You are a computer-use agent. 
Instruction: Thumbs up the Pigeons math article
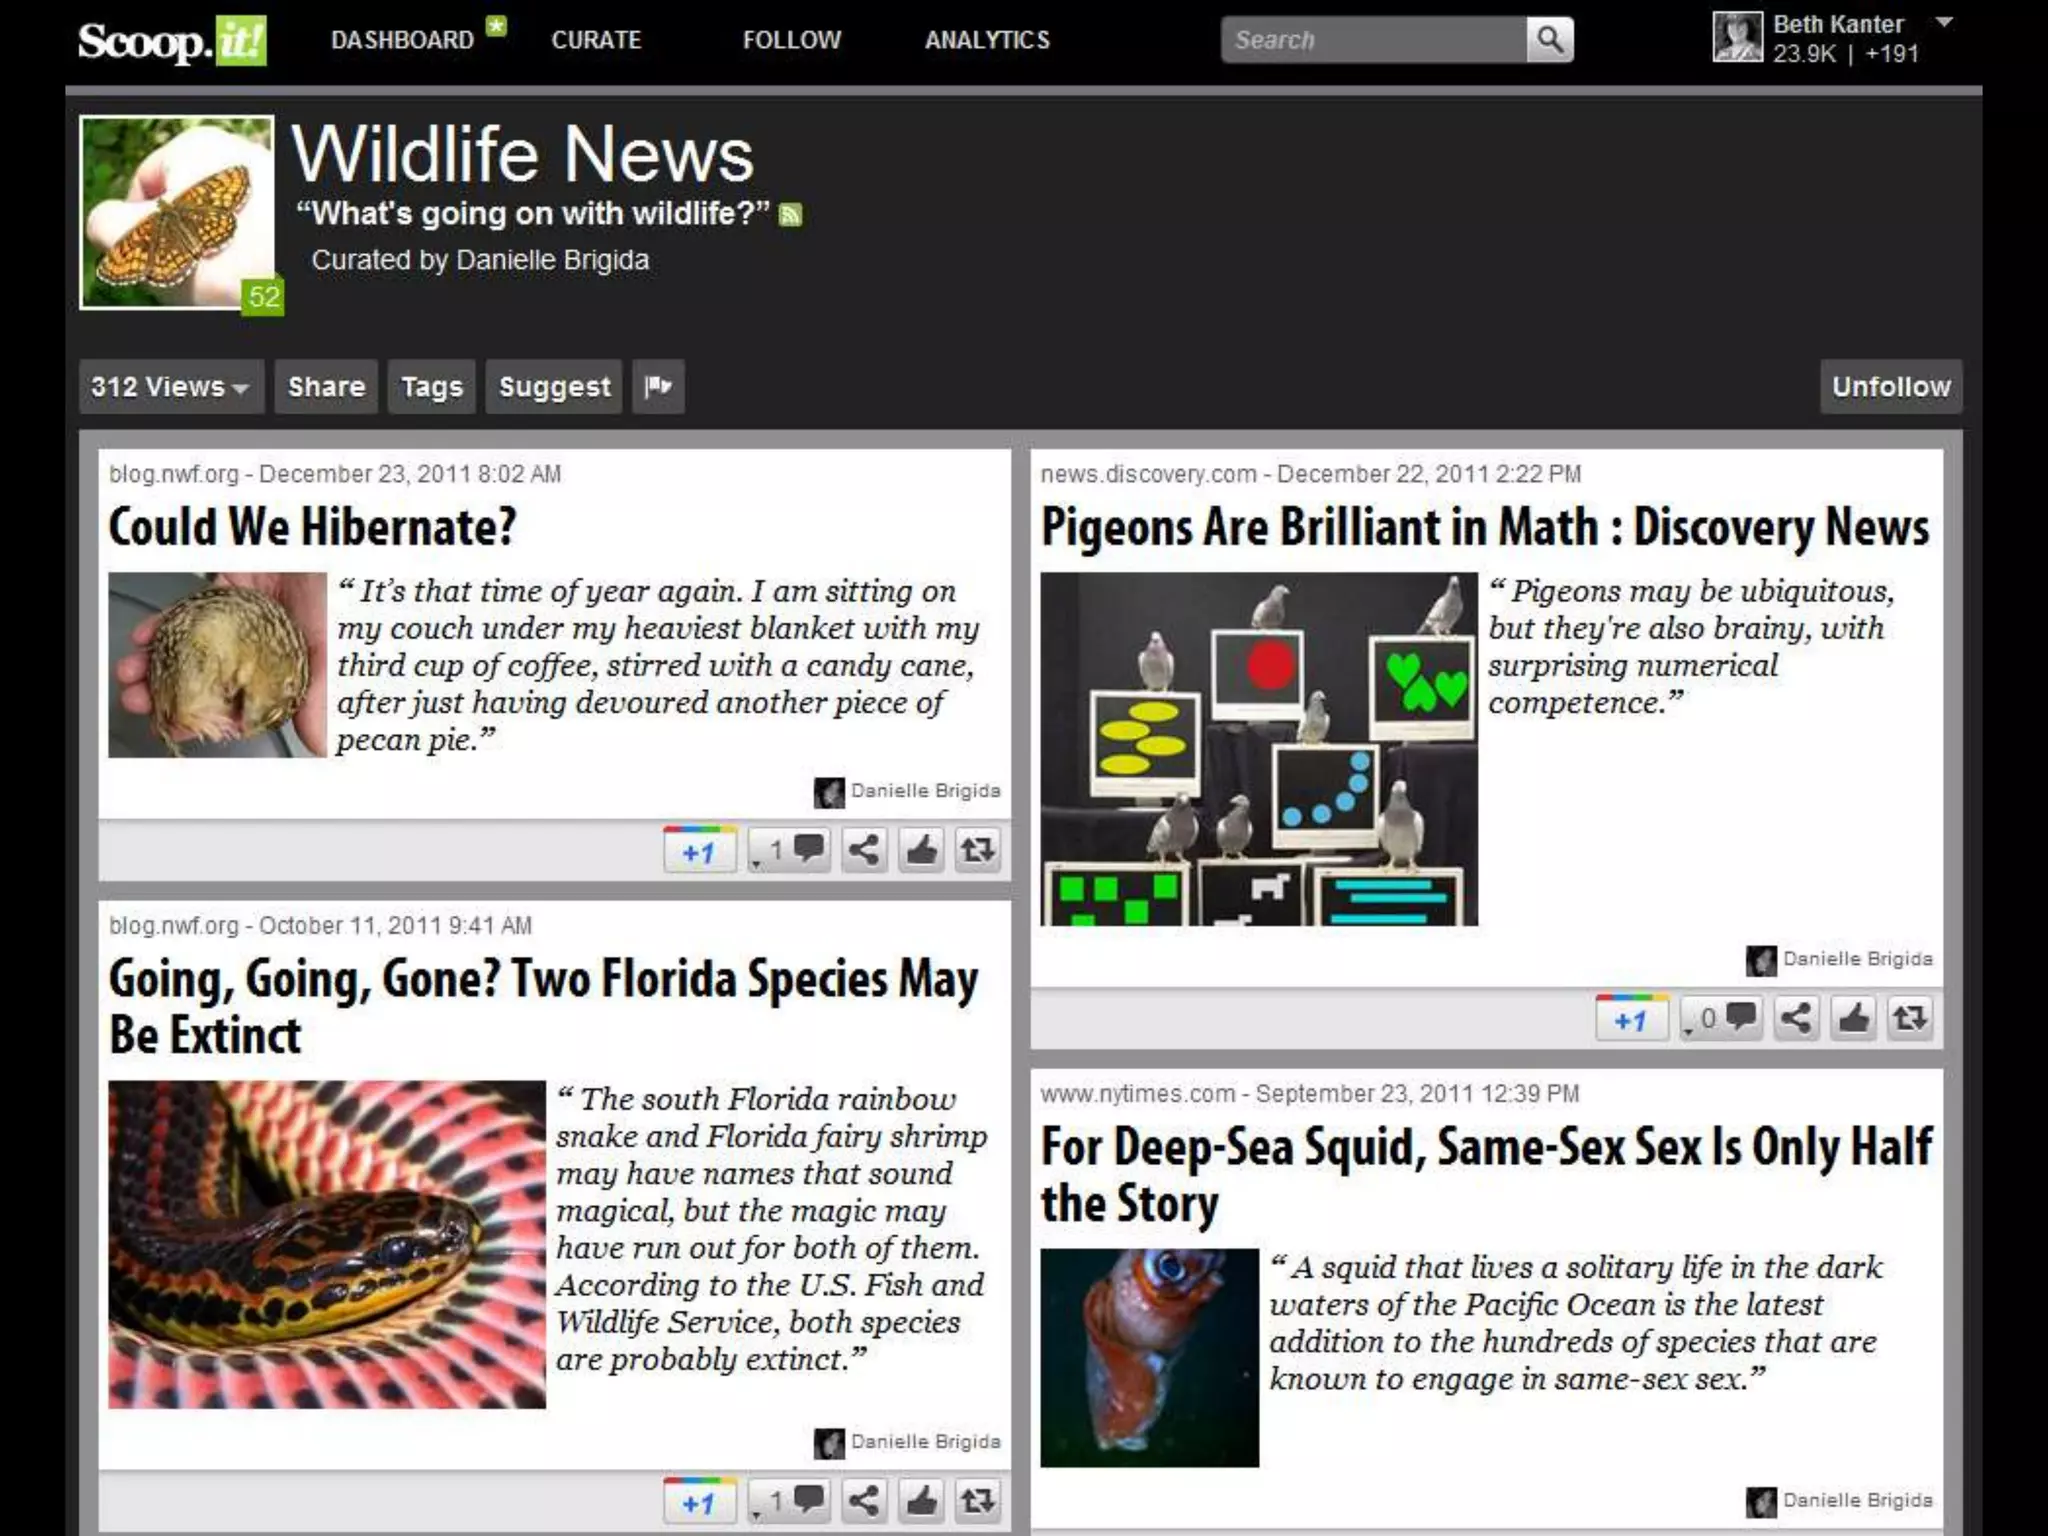coord(1852,1018)
